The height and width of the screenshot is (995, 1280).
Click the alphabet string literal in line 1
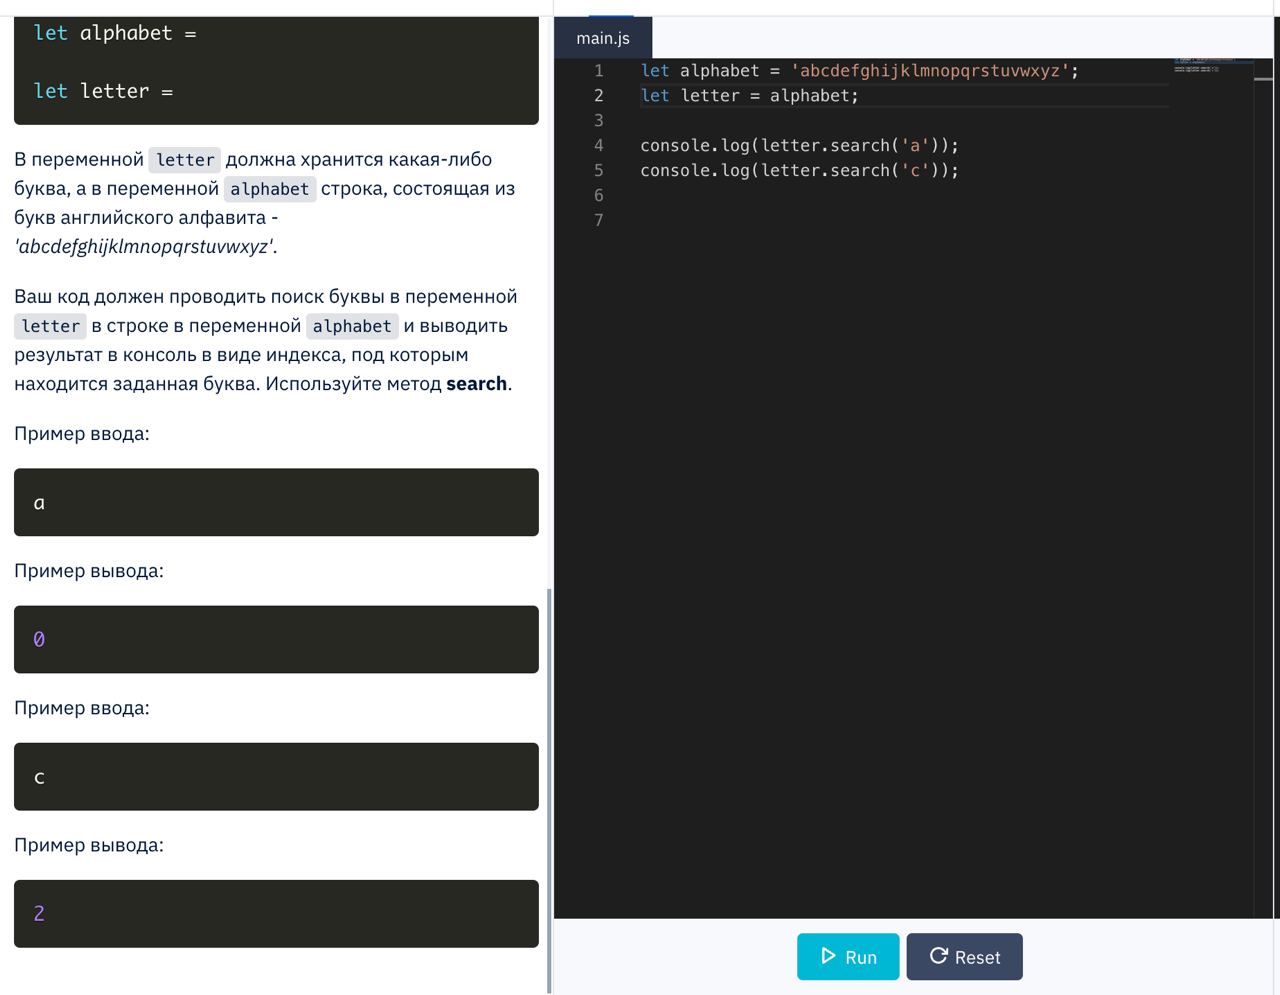pyautogui.click(x=930, y=71)
